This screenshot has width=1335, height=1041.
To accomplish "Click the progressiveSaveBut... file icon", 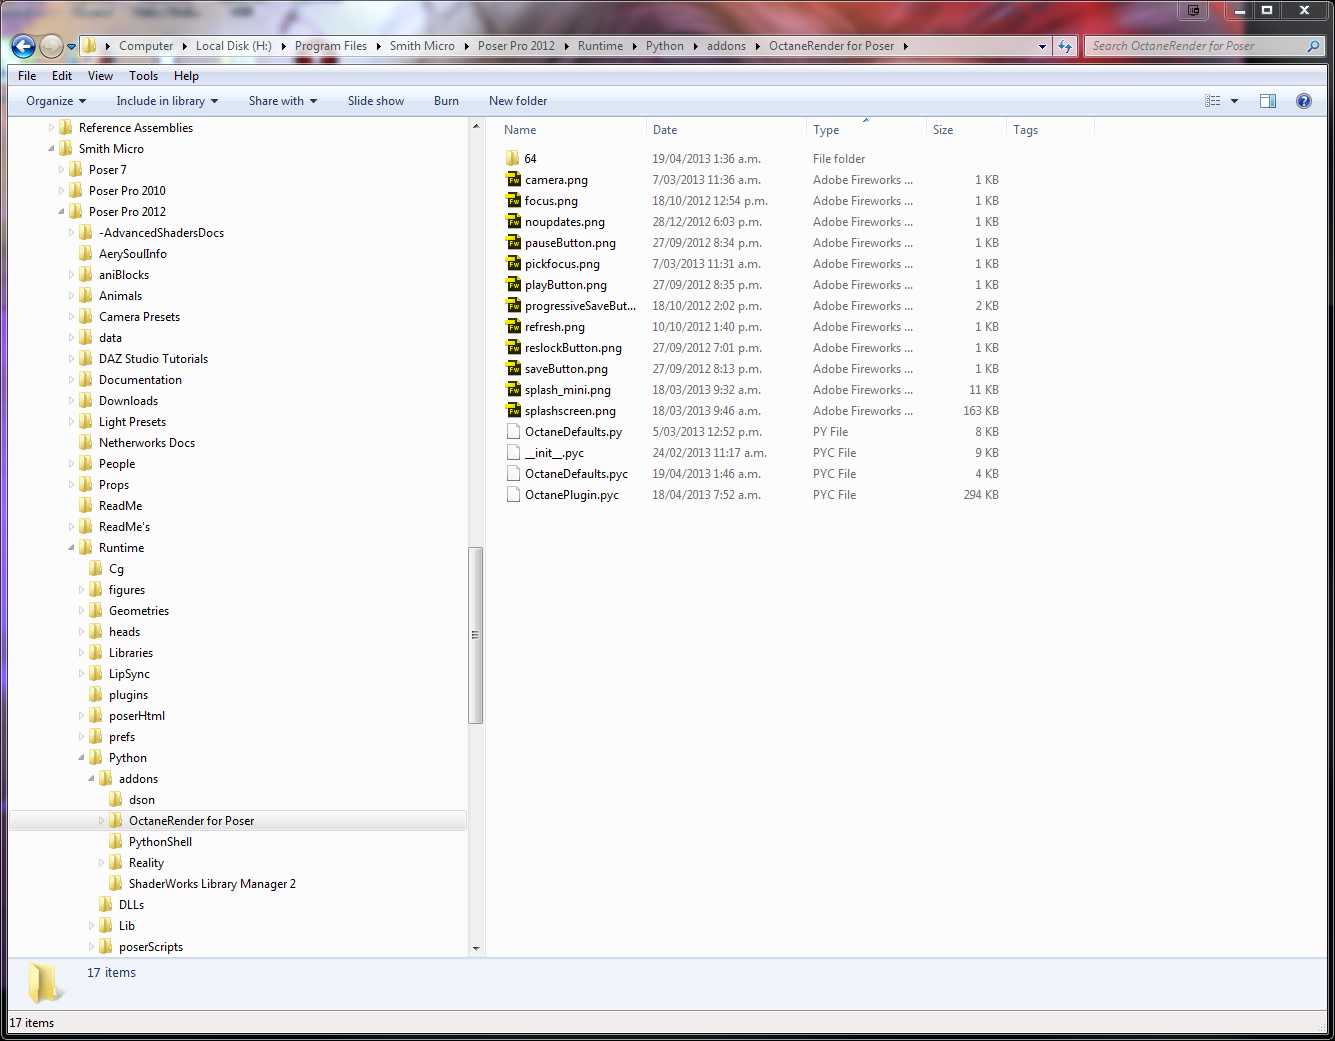I will click(x=514, y=306).
